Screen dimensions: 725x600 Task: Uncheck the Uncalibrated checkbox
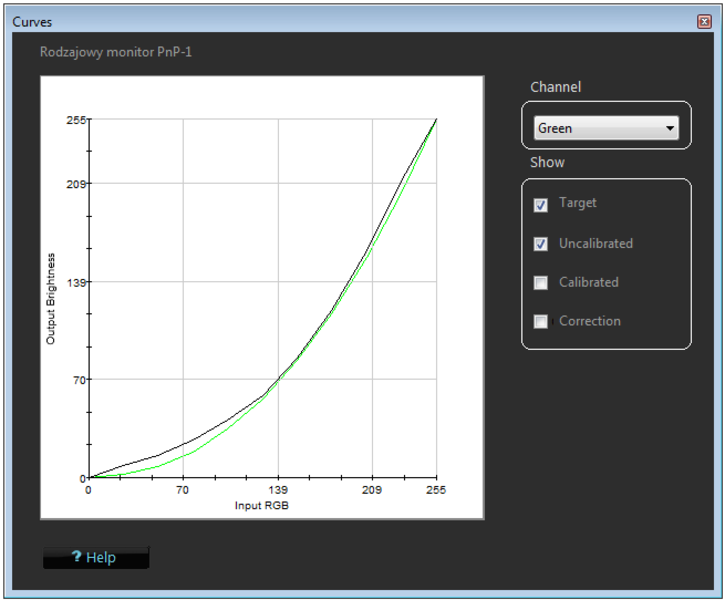click(x=541, y=244)
